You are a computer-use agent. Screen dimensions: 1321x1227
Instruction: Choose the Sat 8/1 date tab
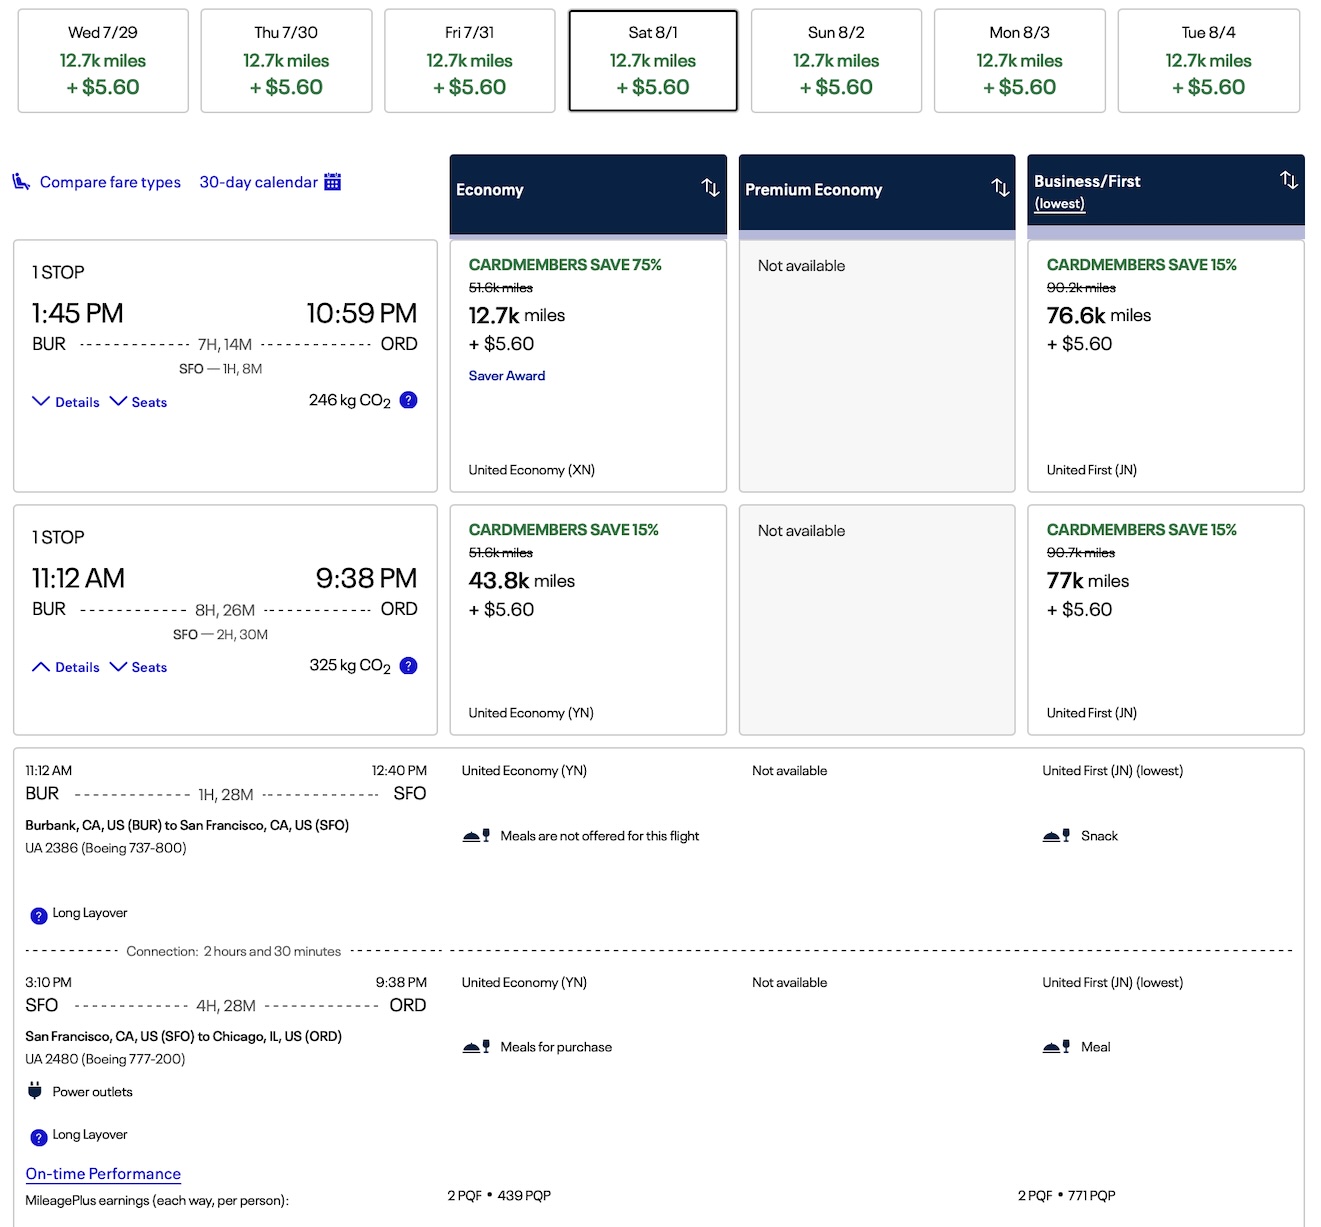pyautogui.click(x=653, y=61)
